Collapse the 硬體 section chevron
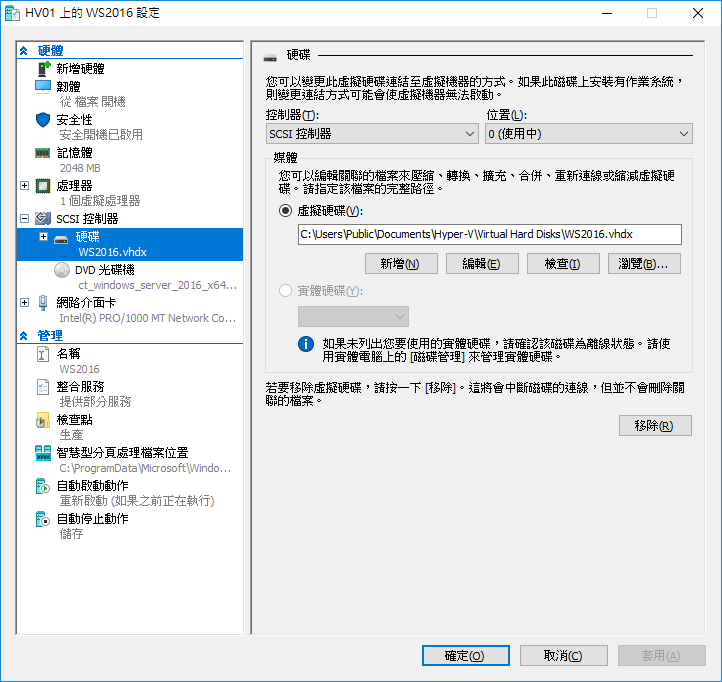722x682 pixels. pos(24,51)
